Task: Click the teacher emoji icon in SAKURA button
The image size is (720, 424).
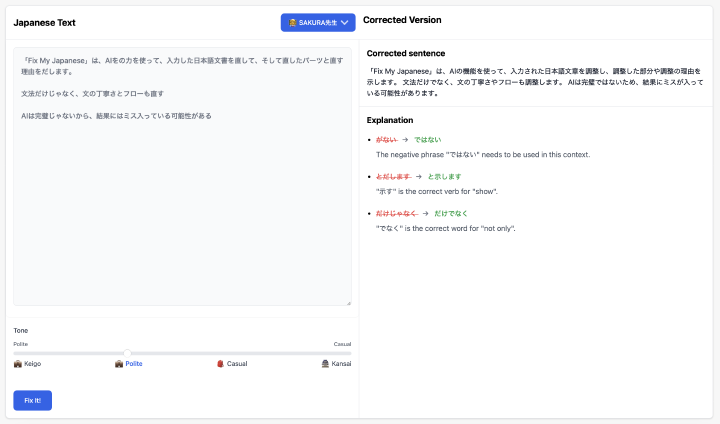Action: (x=292, y=23)
